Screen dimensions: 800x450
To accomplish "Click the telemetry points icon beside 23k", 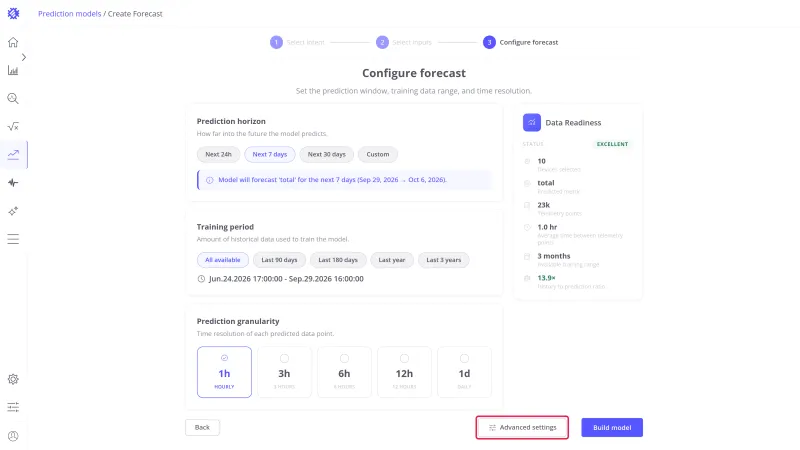I will click(x=527, y=205).
